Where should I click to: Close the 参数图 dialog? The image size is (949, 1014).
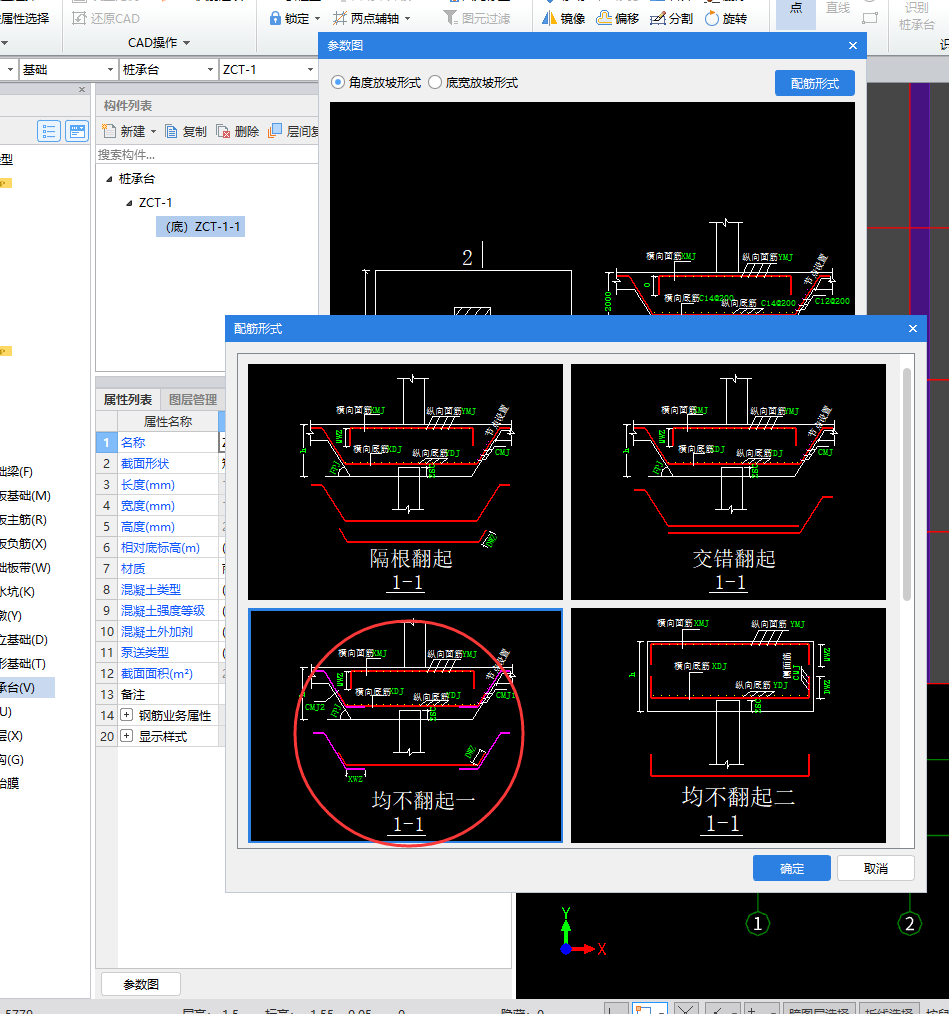click(x=853, y=45)
